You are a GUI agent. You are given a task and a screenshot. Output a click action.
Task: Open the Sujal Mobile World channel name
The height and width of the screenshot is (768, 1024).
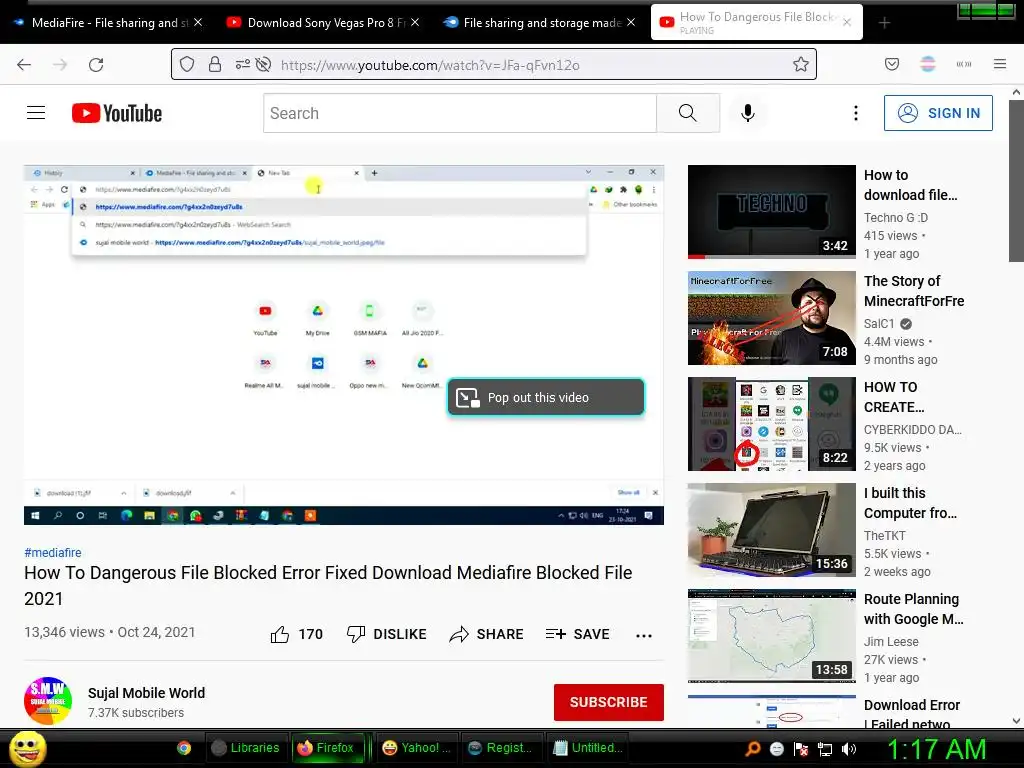click(146, 693)
